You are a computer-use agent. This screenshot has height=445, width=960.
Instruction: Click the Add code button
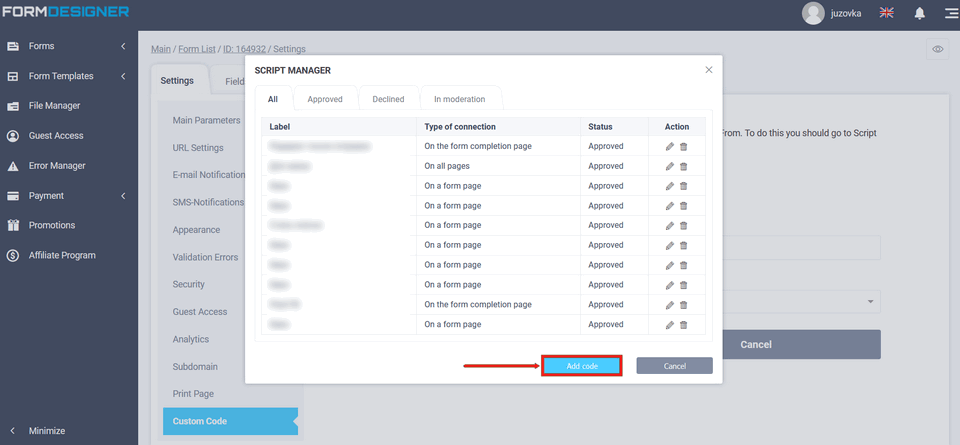coord(581,366)
